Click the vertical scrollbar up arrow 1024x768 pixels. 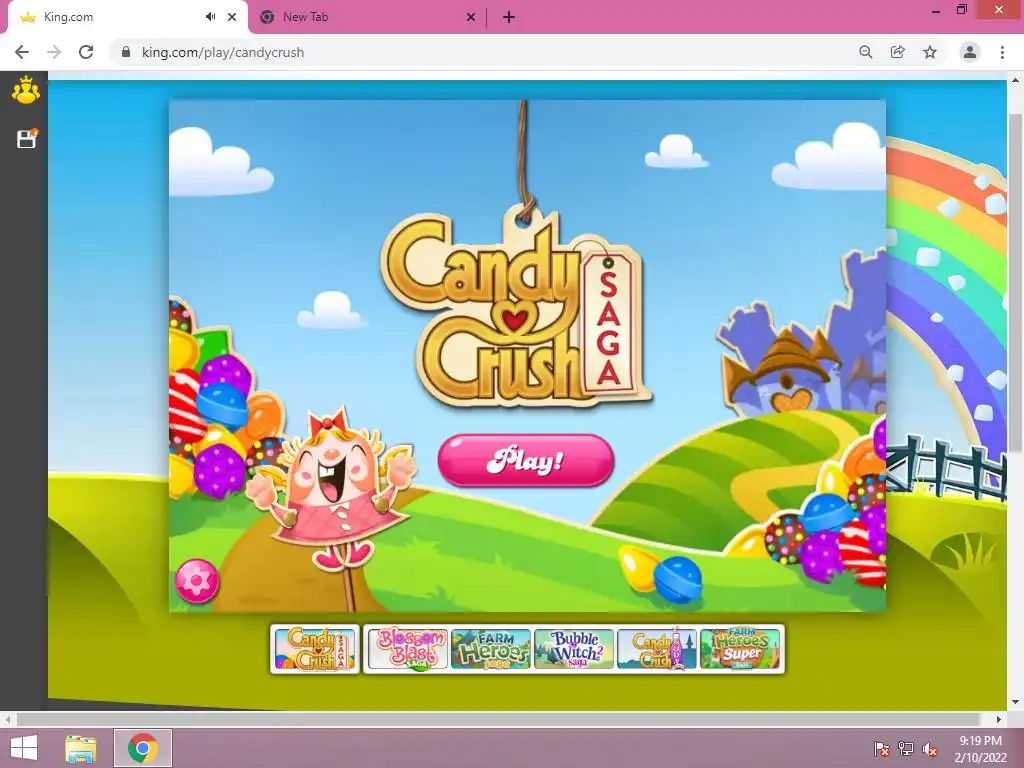click(x=1016, y=80)
